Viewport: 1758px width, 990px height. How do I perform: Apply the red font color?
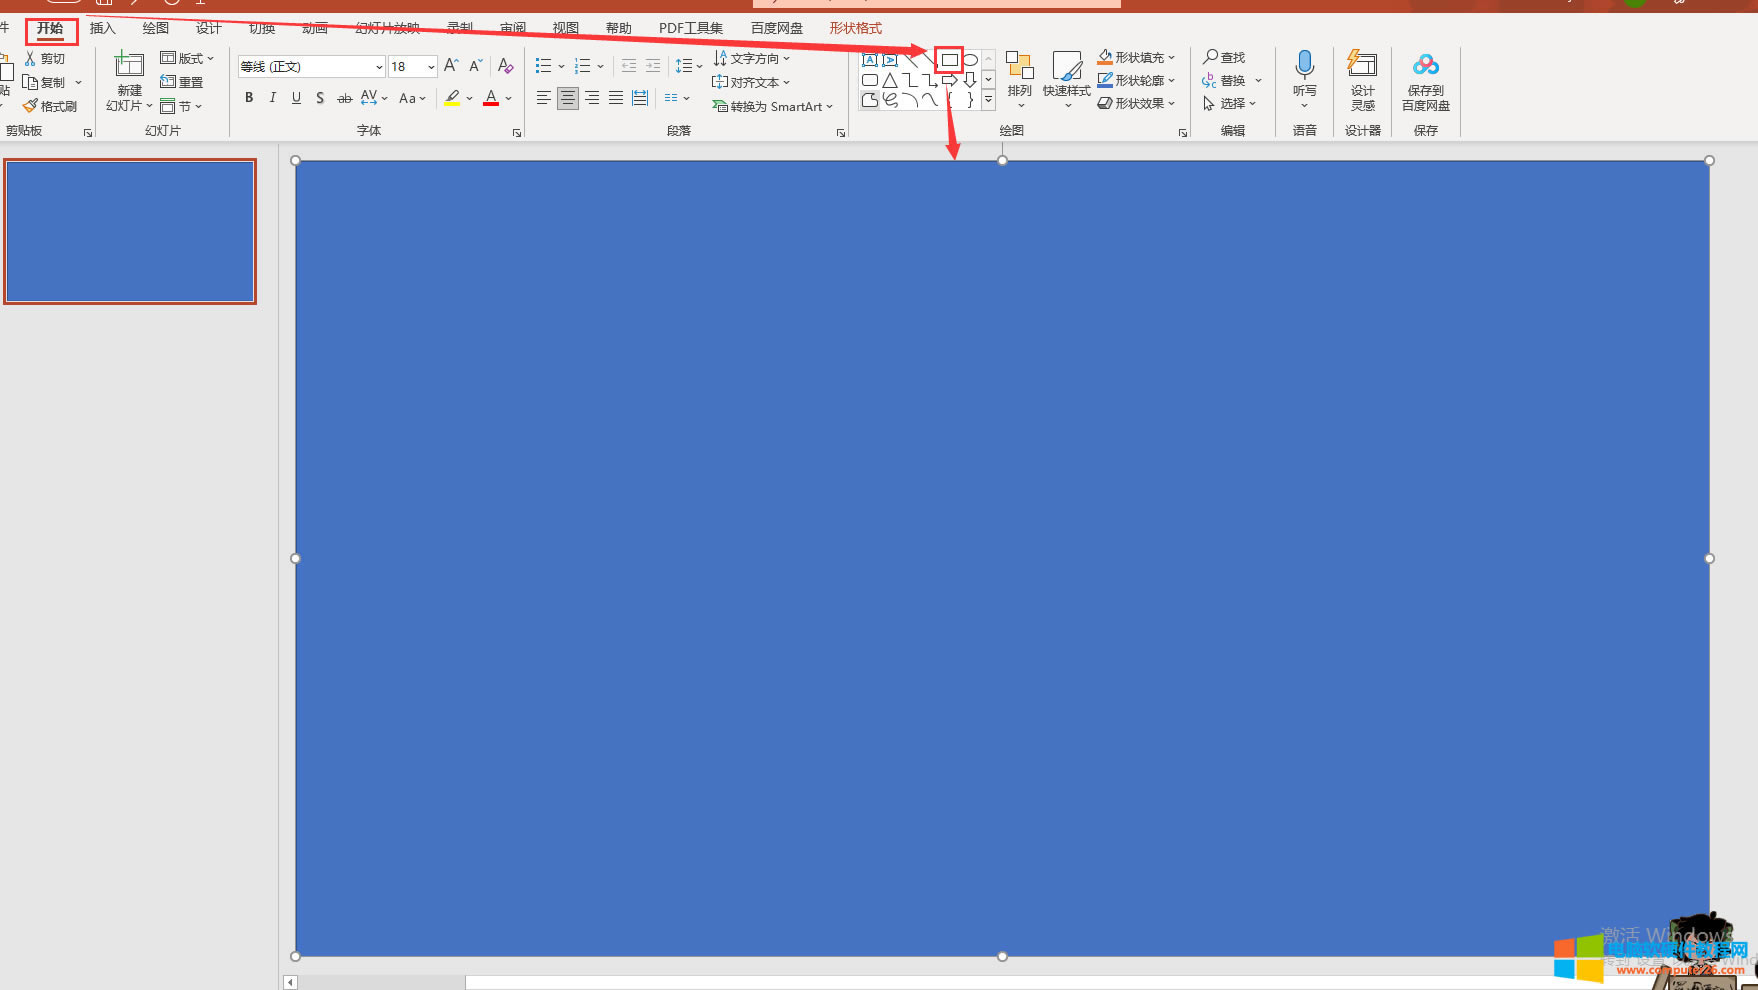pyautogui.click(x=491, y=98)
